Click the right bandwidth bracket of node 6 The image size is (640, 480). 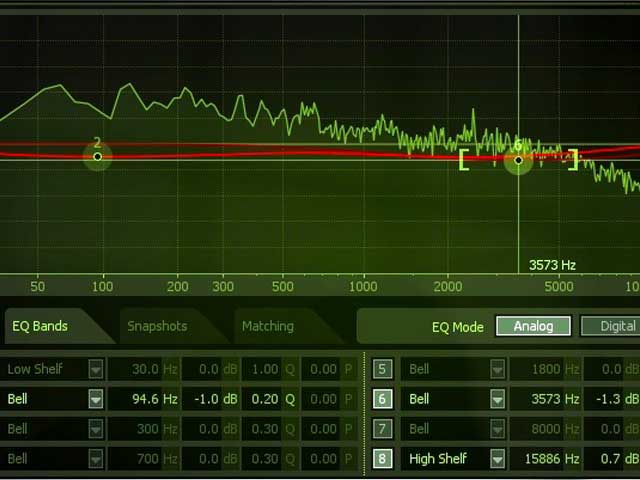click(574, 160)
